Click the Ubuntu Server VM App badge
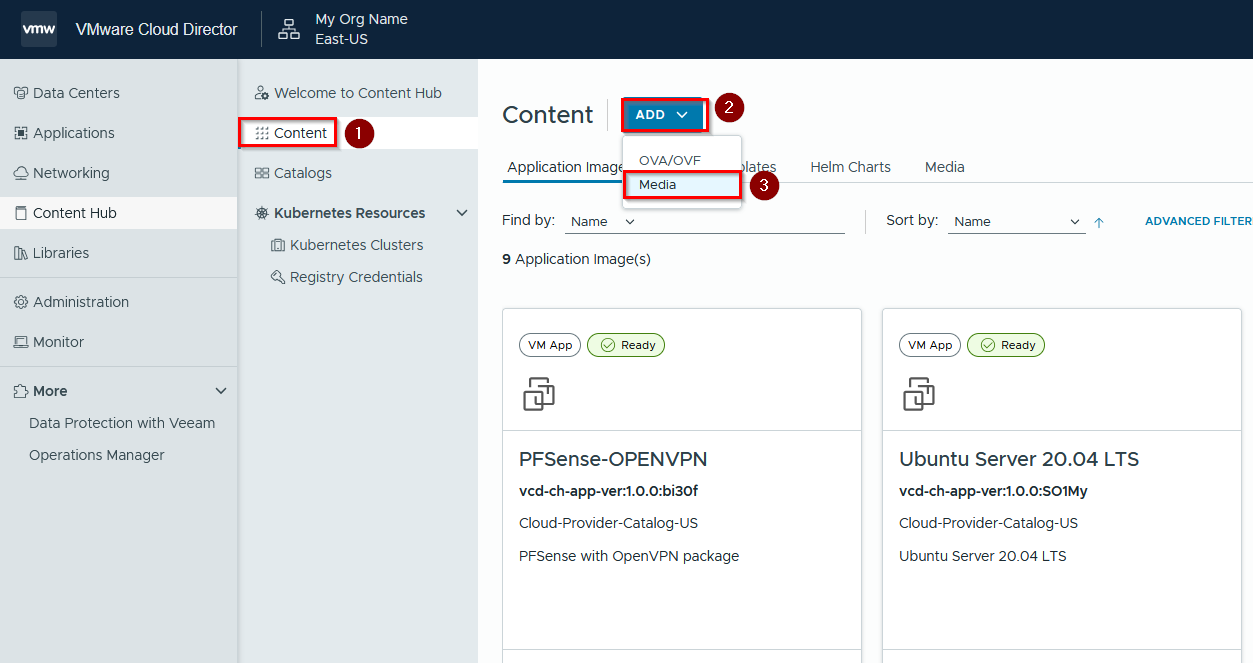Screen dimensions: 1253x663 pyautogui.click(x=930, y=345)
